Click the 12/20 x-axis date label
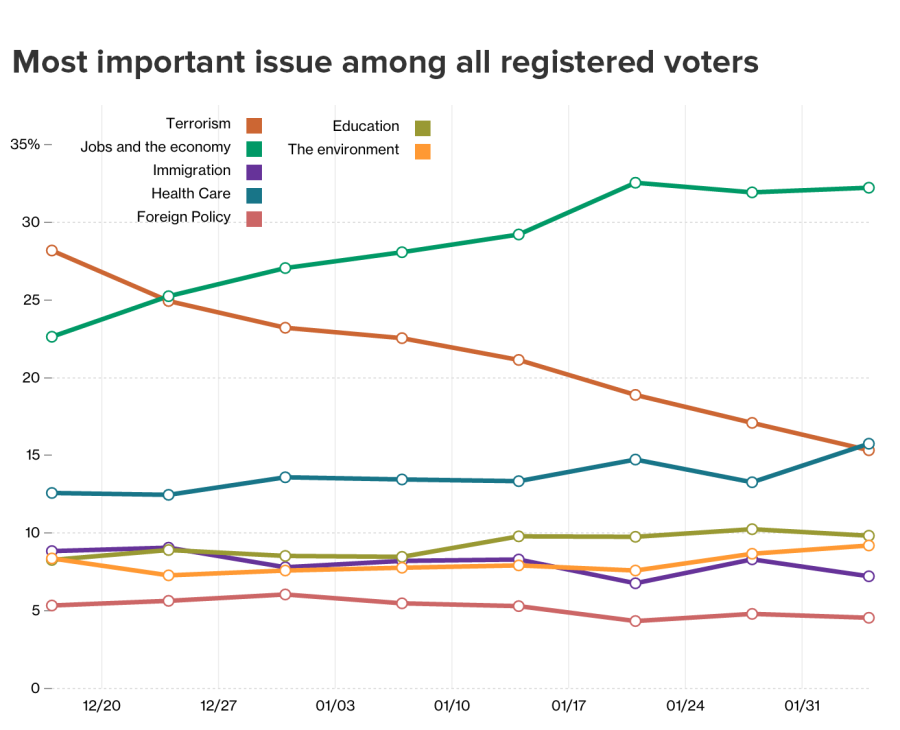The image size is (900, 730). click(x=101, y=706)
